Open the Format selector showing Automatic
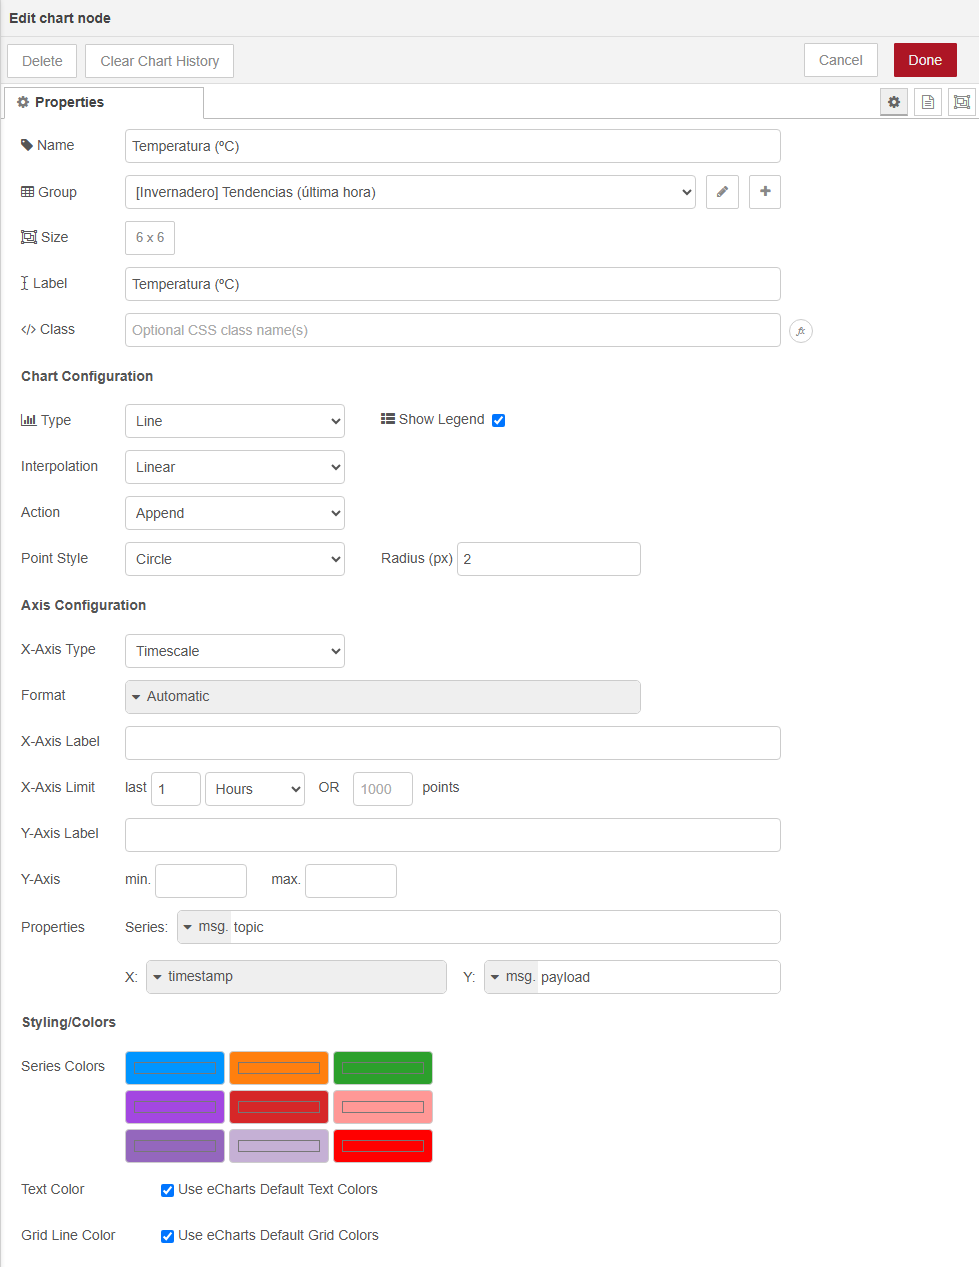The width and height of the screenshot is (979, 1267). [x=383, y=697]
